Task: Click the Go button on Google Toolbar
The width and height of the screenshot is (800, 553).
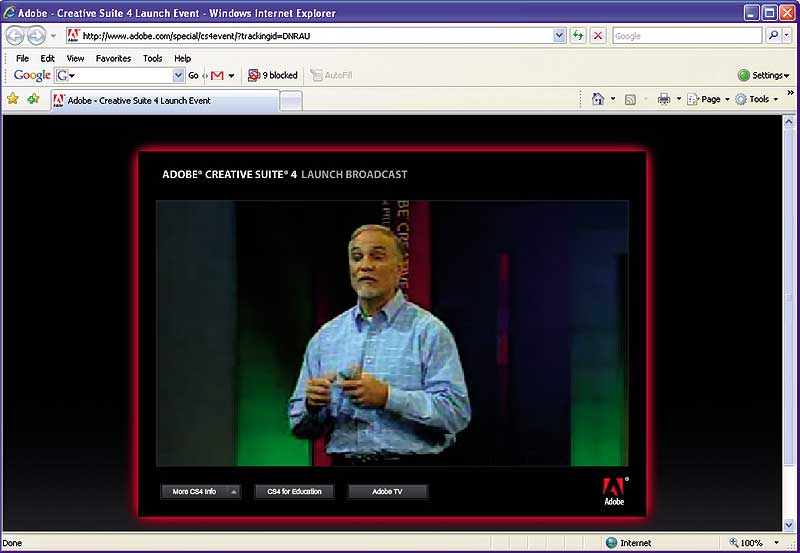Action: click(193, 76)
